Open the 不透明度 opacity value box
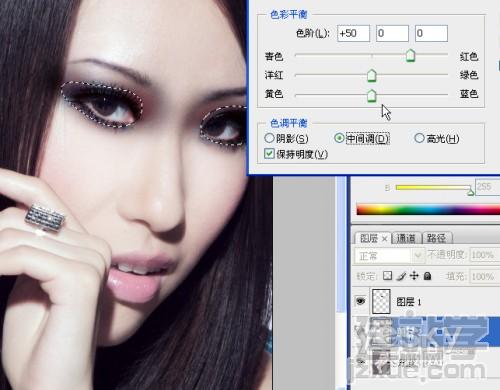The image size is (500, 390). (485, 255)
